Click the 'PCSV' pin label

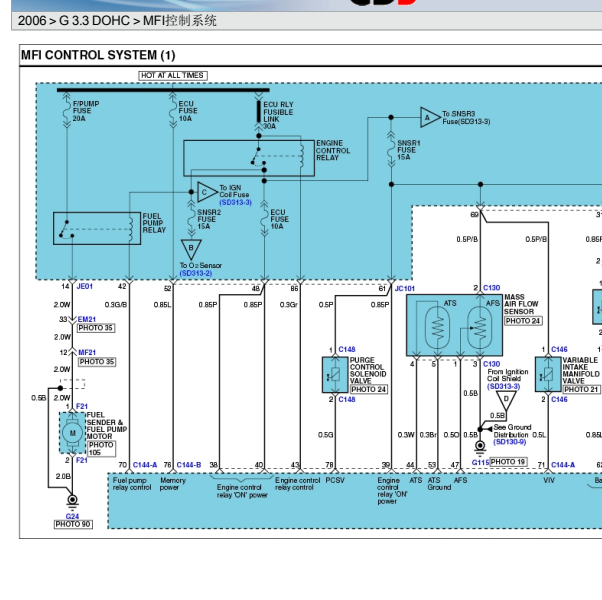(x=335, y=481)
